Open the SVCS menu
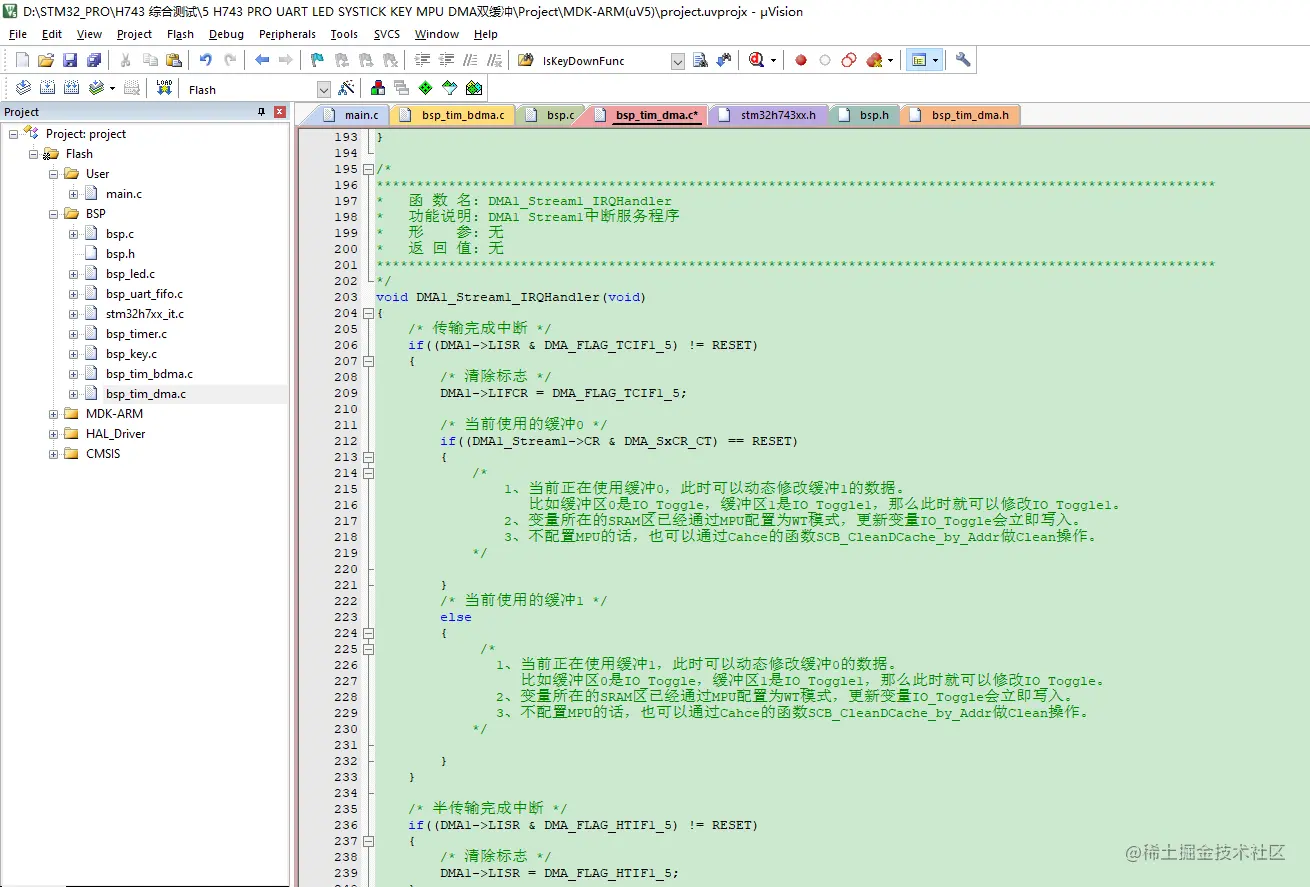This screenshot has width=1310, height=887. (386, 34)
